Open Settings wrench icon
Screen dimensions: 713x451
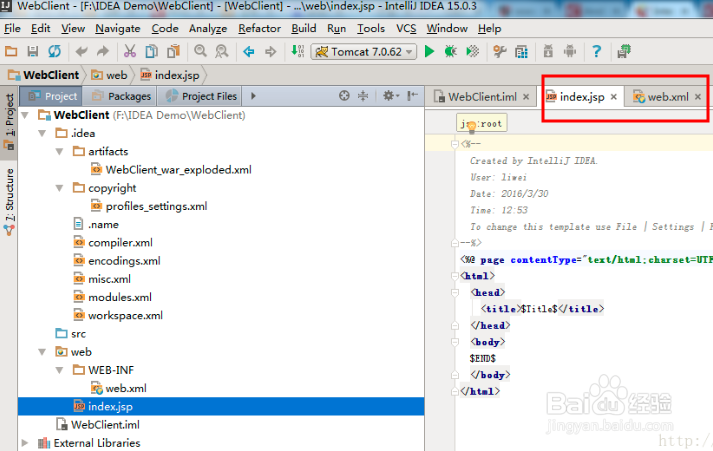pyautogui.click(x=500, y=51)
